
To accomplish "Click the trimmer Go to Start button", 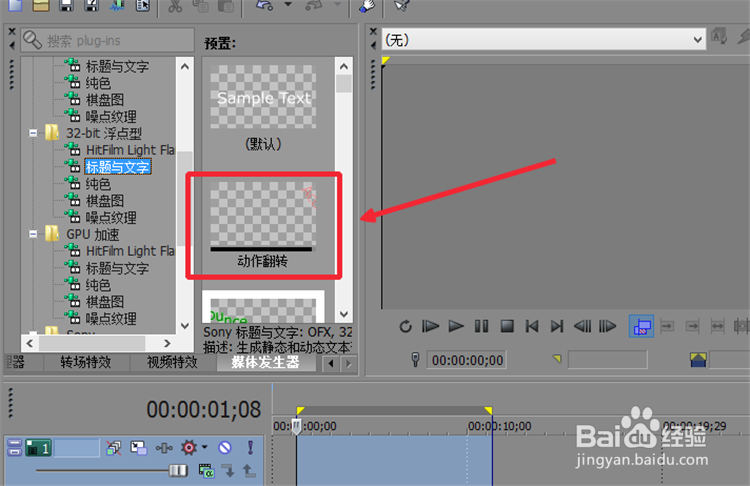I will coord(532,327).
